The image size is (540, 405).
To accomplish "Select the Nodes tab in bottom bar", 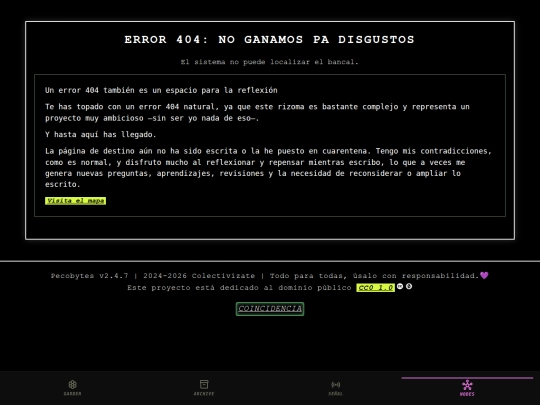I will [x=467, y=387].
